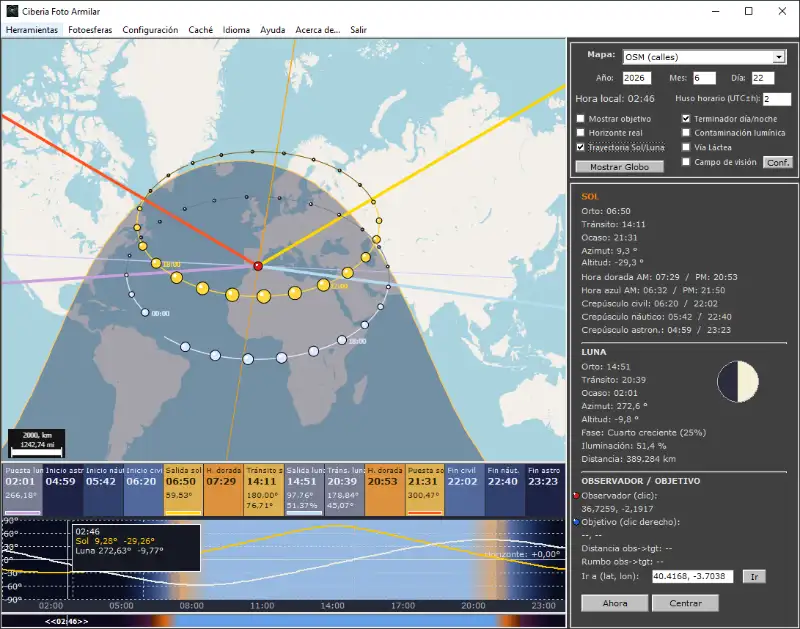Enable the Mostrar objetivo checkbox
Viewport: 800px width, 629px height.
[581, 119]
